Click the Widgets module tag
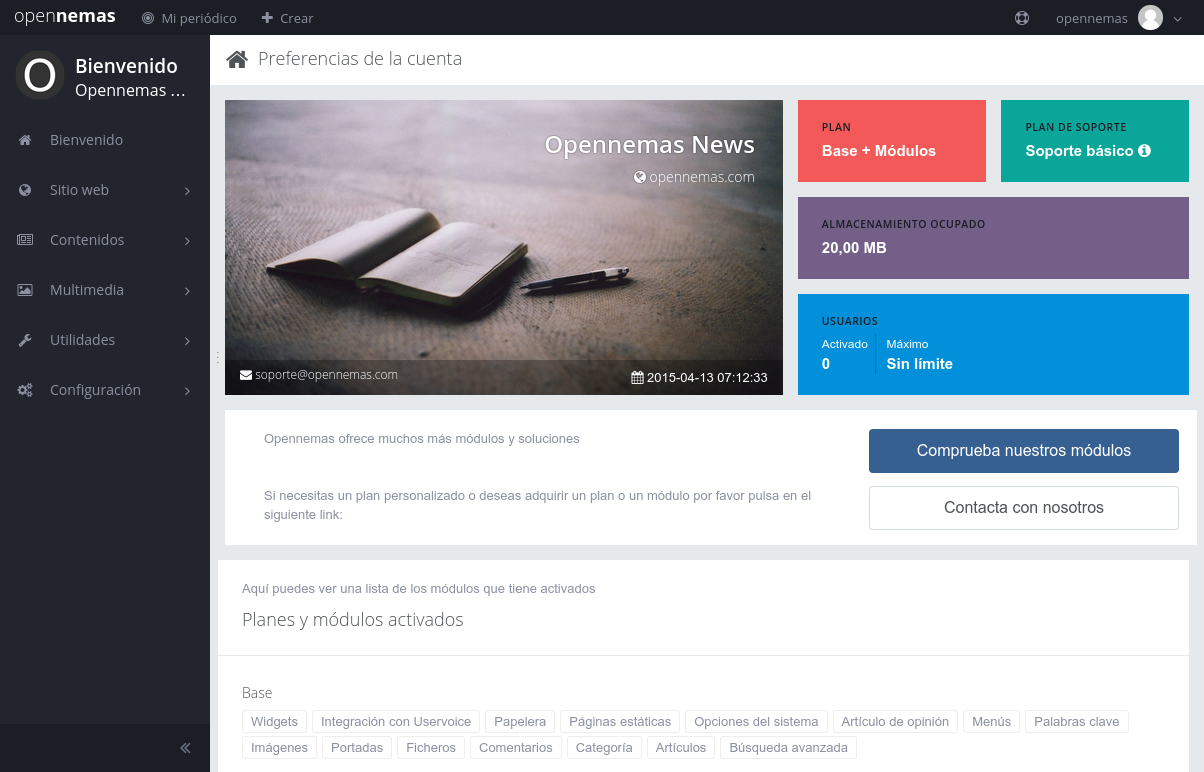Screen dimensions: 1204x772 coord(274,721)
